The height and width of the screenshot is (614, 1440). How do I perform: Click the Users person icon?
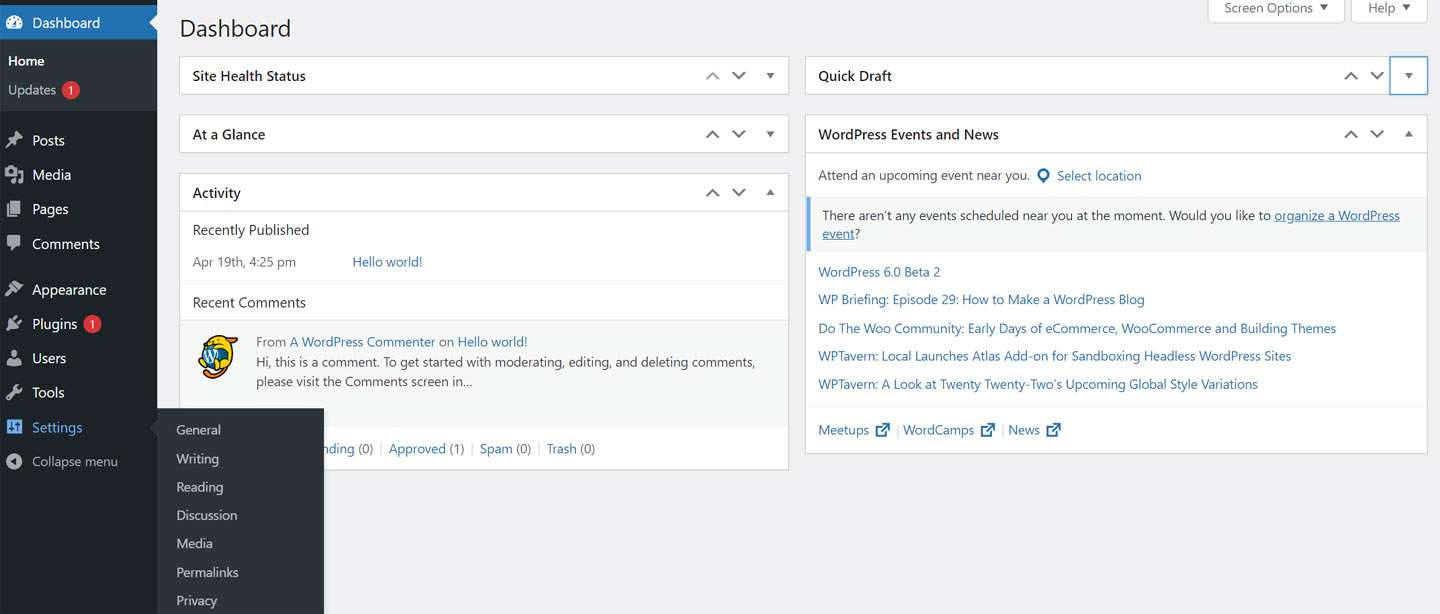[x=14, y=358]
